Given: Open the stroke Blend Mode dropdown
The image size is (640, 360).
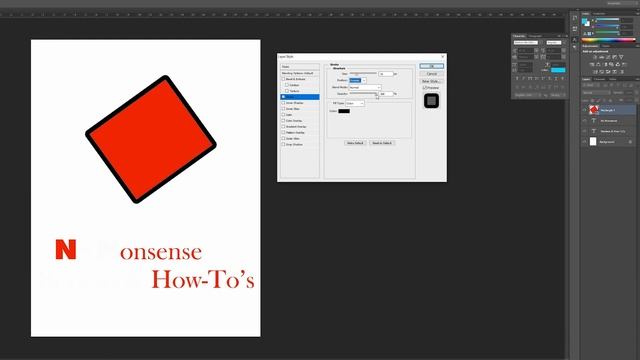Looking at the screenshot, I should pos(365,87).
